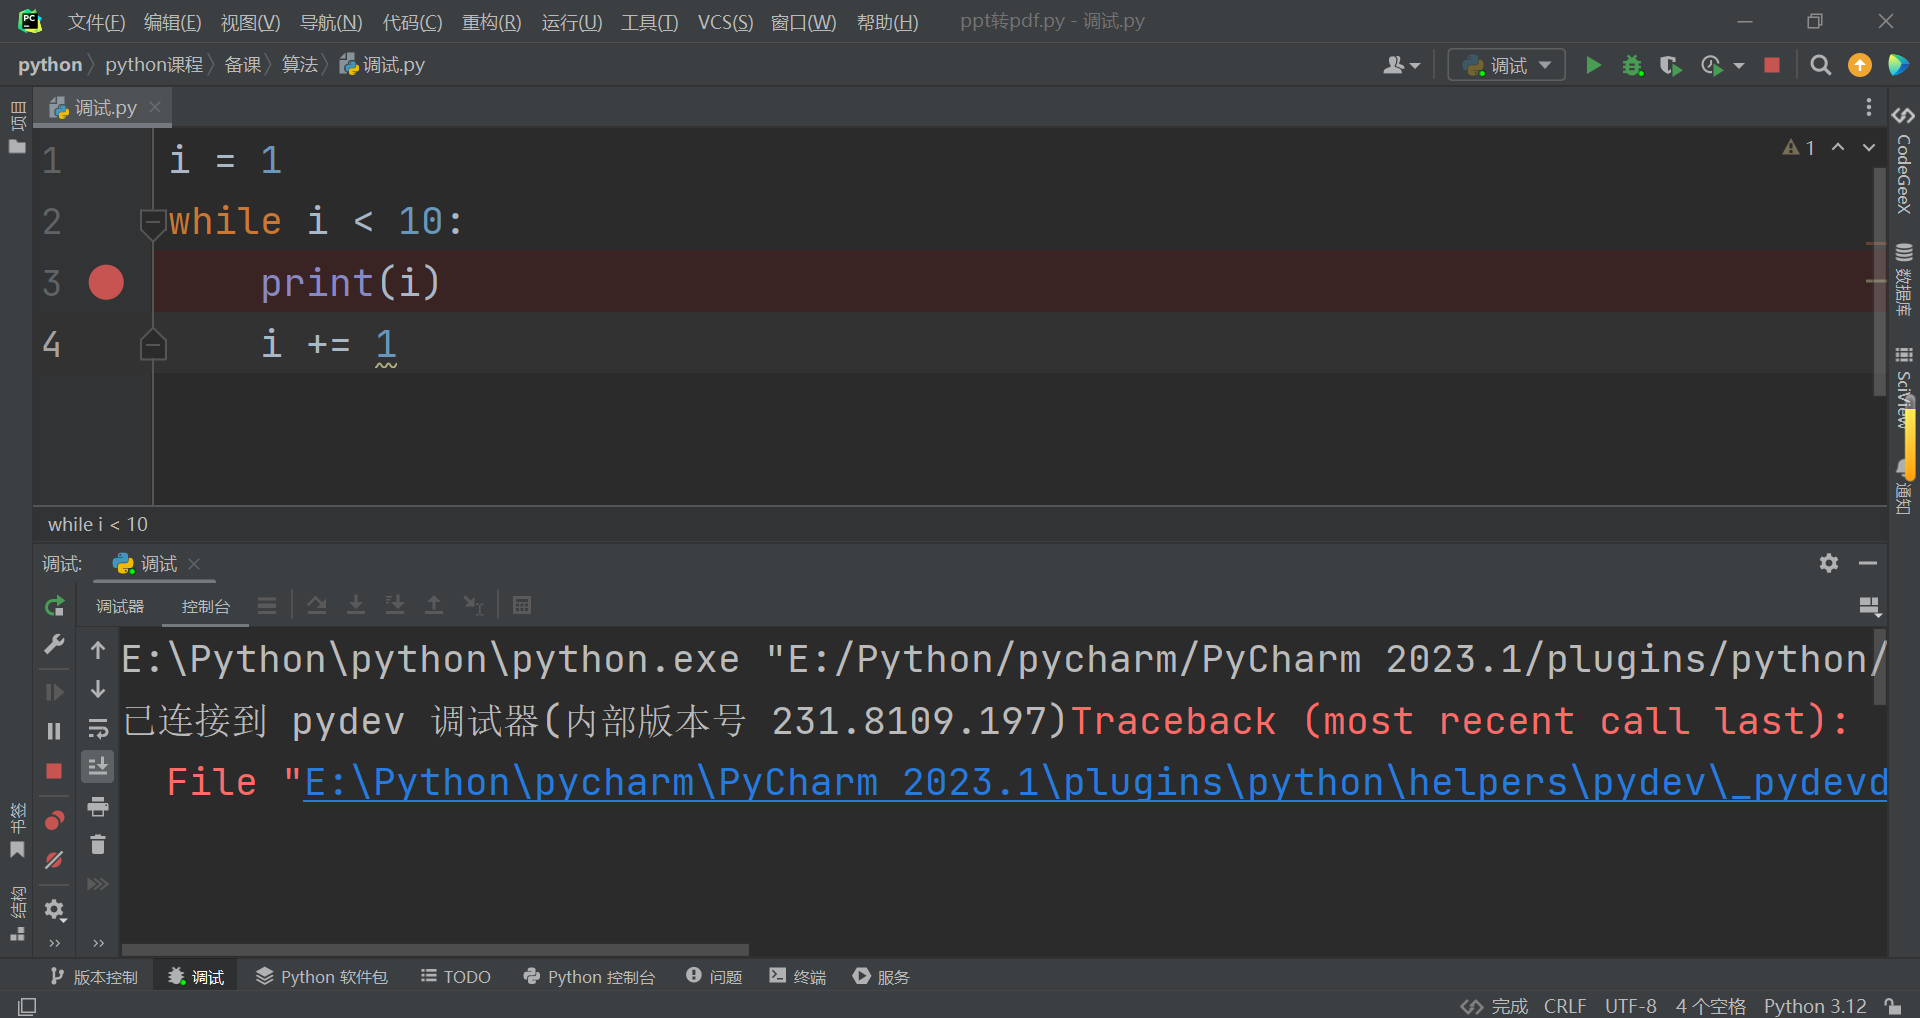Open the Python 软件包 tool window

pos(322,977)
